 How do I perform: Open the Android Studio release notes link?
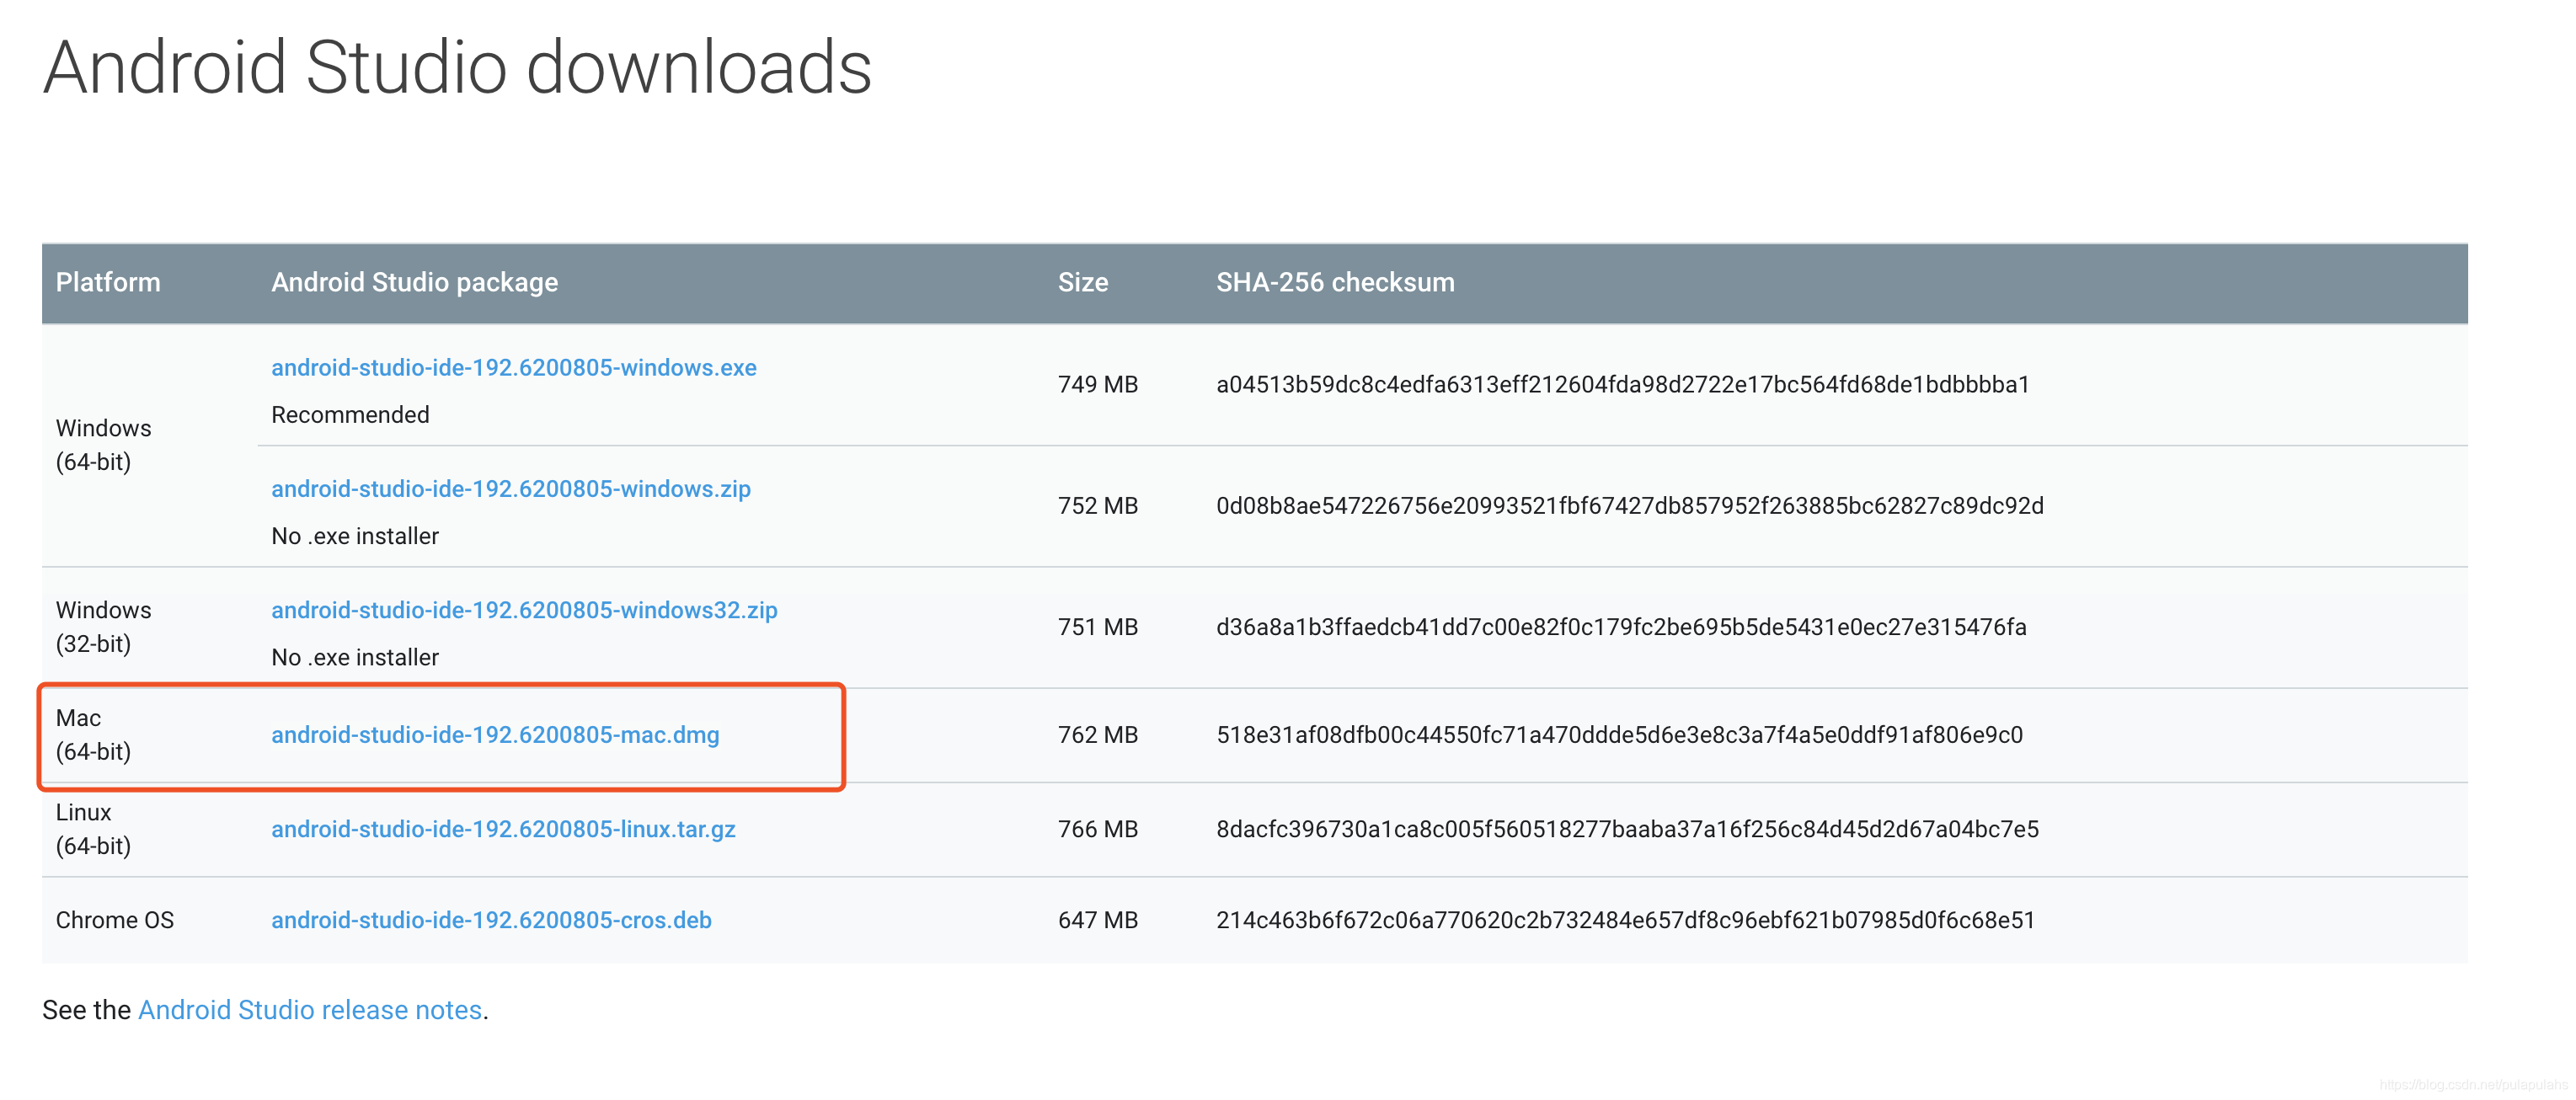[310, 1010]
